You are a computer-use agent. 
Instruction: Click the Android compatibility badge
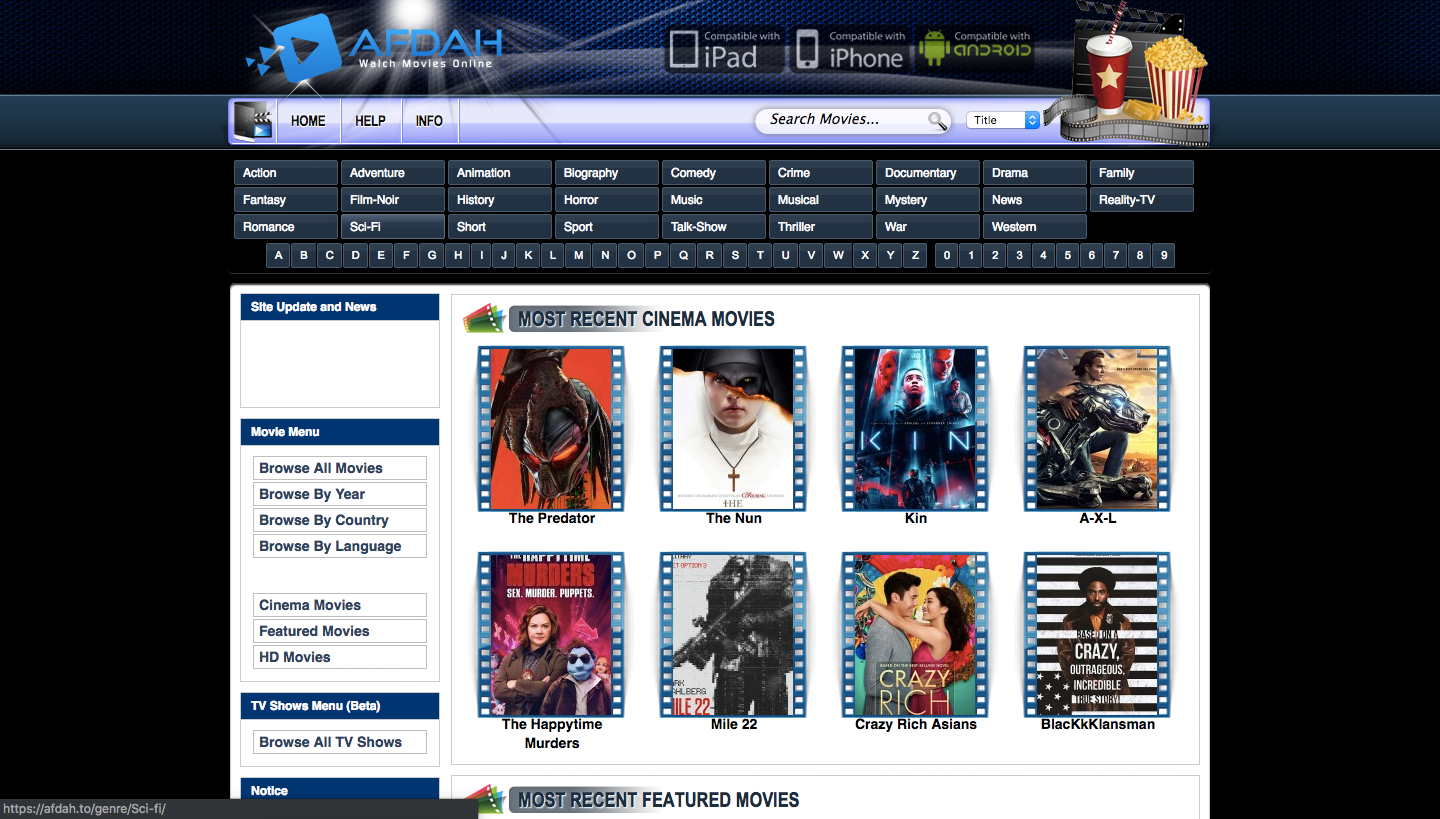(975, 49)
